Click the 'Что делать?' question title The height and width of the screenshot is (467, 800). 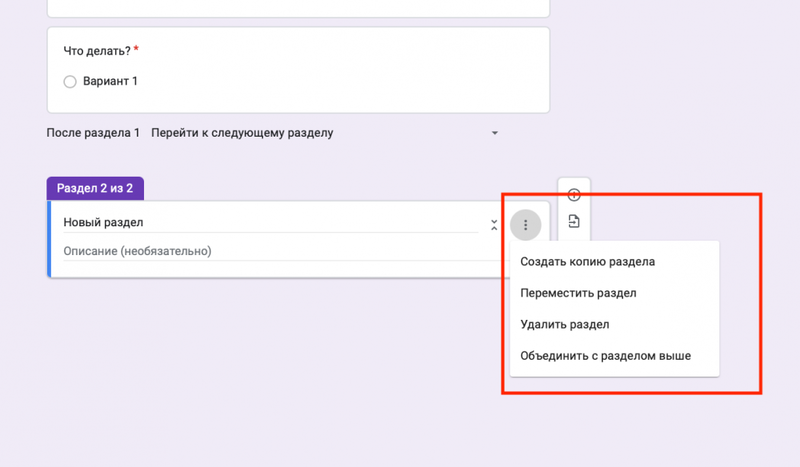pos(97,51)
